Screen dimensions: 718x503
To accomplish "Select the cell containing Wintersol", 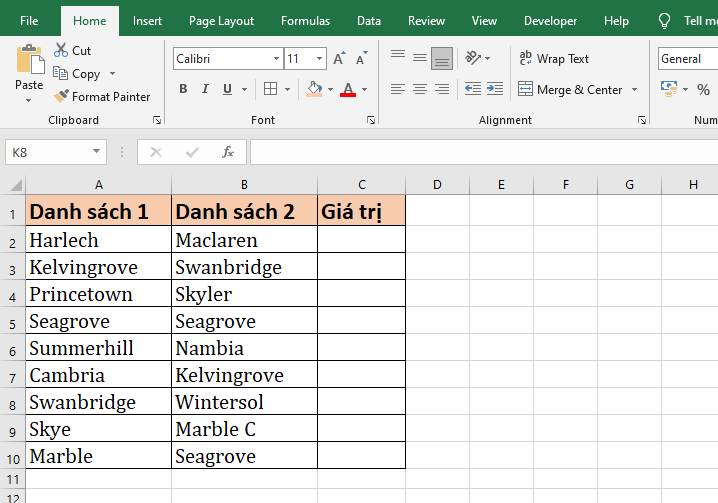I will coord(245,402).
